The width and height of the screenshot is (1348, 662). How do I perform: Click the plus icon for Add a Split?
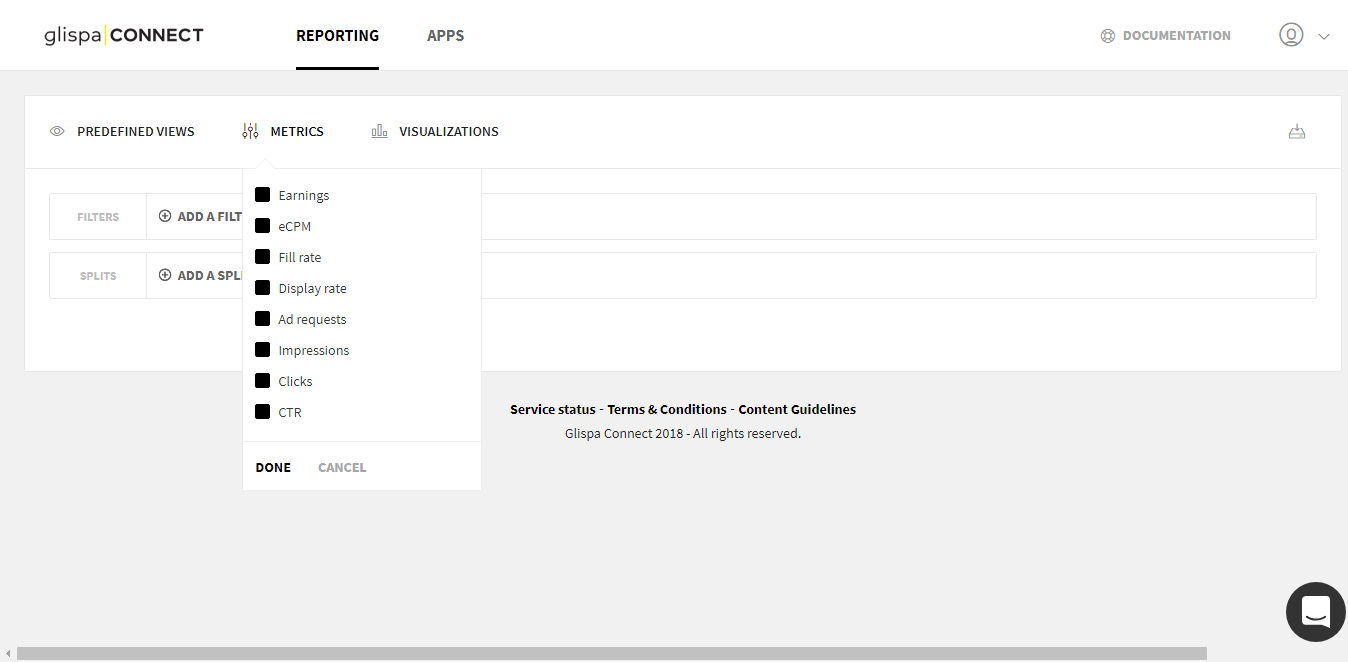point(165,275)
